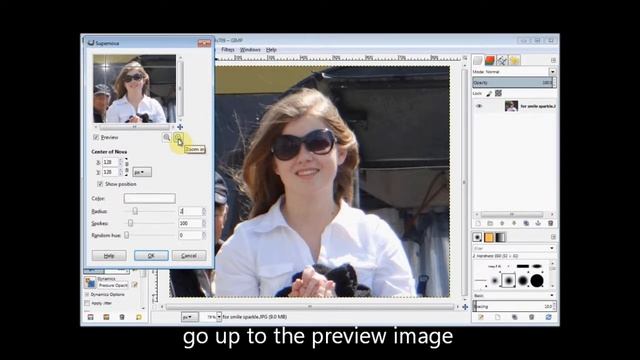
Task: Anchor the floating layer
Action: click(538, 223)
